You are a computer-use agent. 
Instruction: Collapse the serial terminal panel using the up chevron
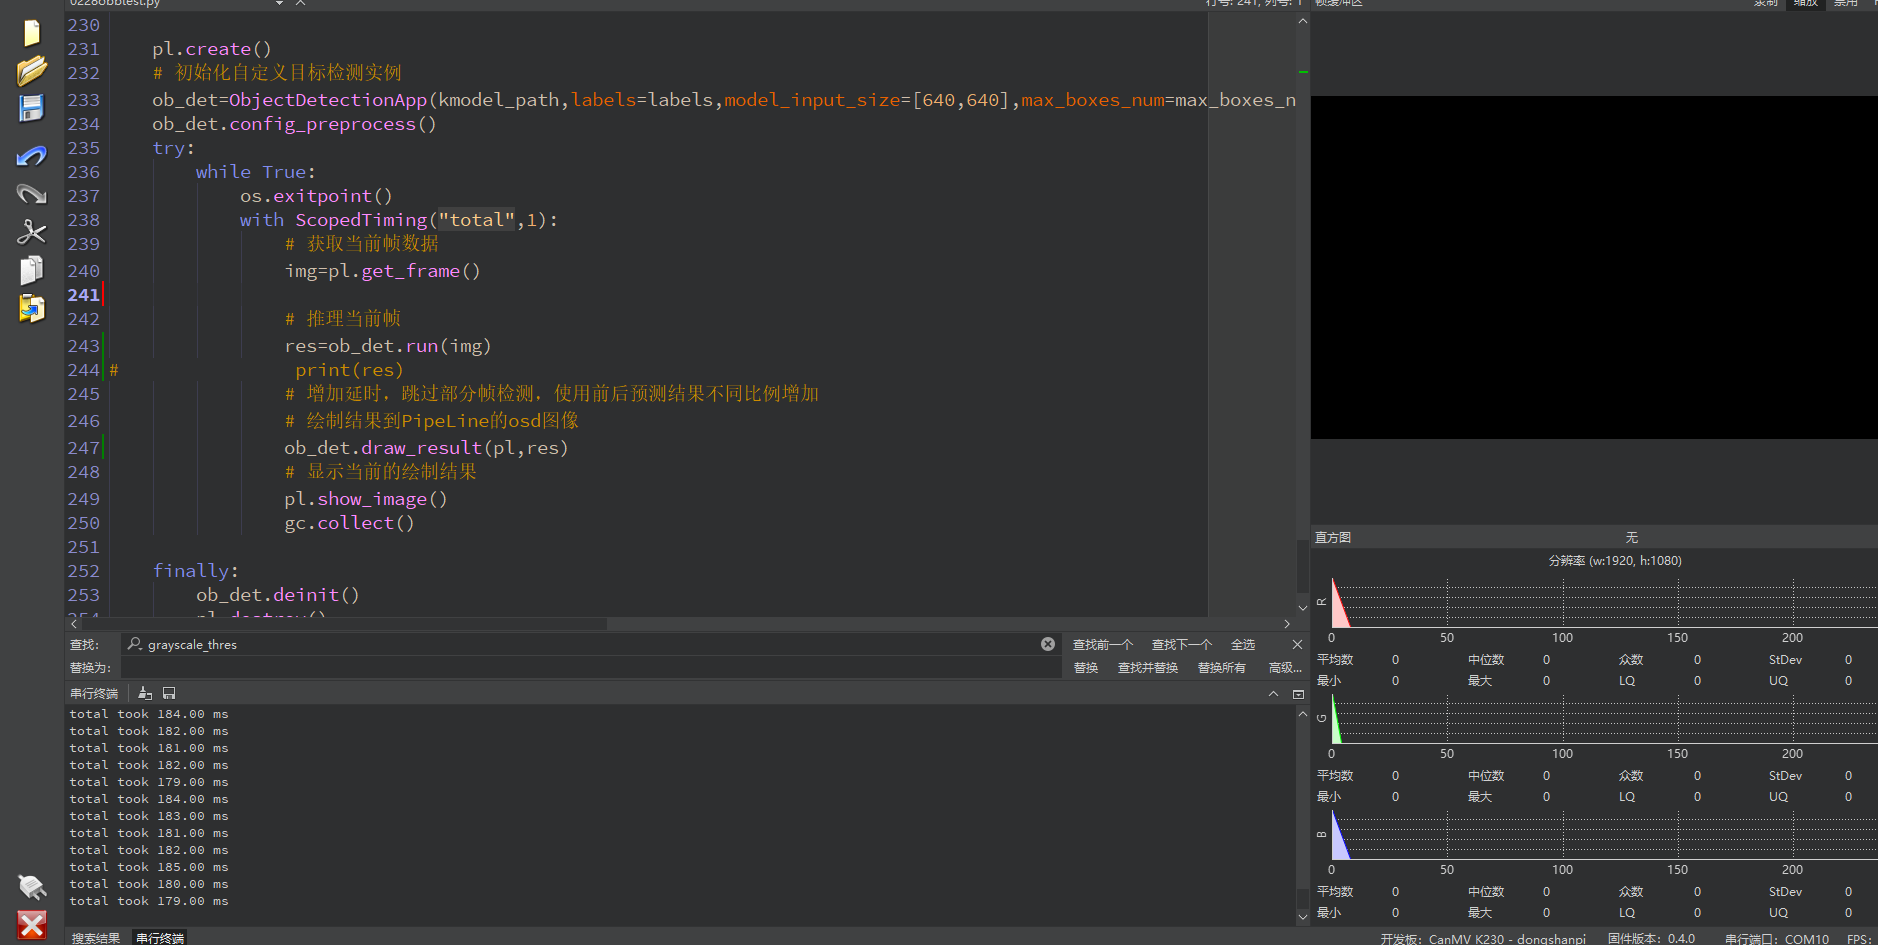1273,694
